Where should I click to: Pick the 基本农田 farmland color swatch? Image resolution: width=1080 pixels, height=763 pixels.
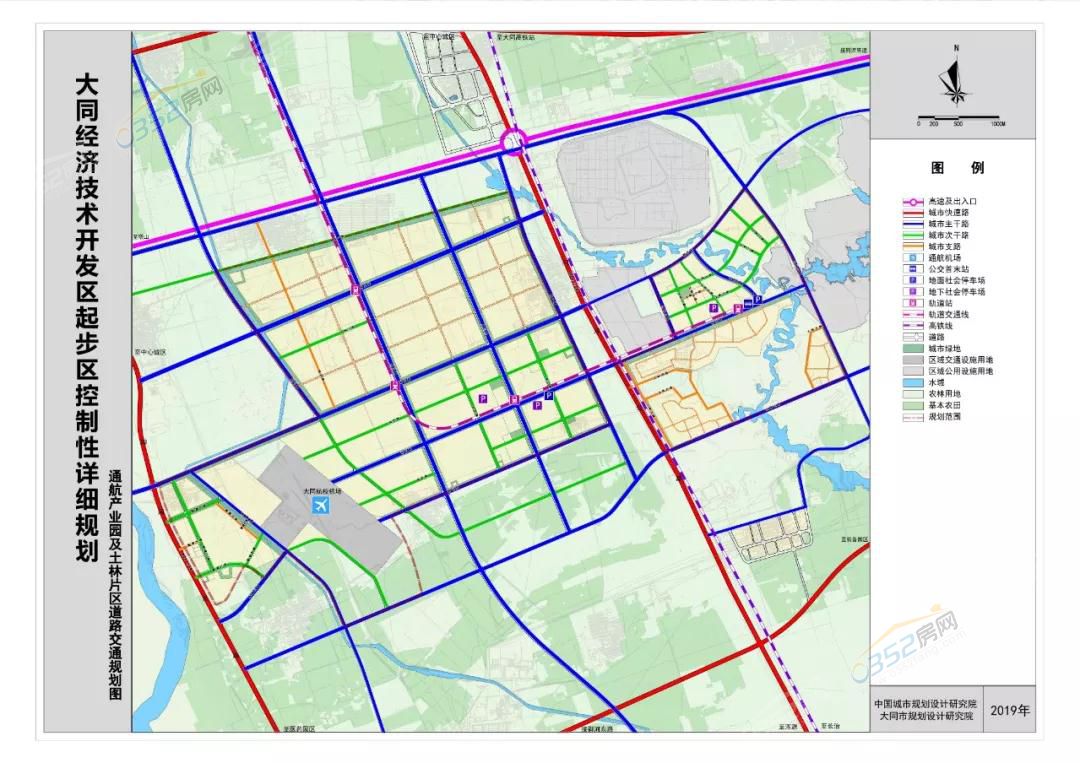(x=911, y=405)
